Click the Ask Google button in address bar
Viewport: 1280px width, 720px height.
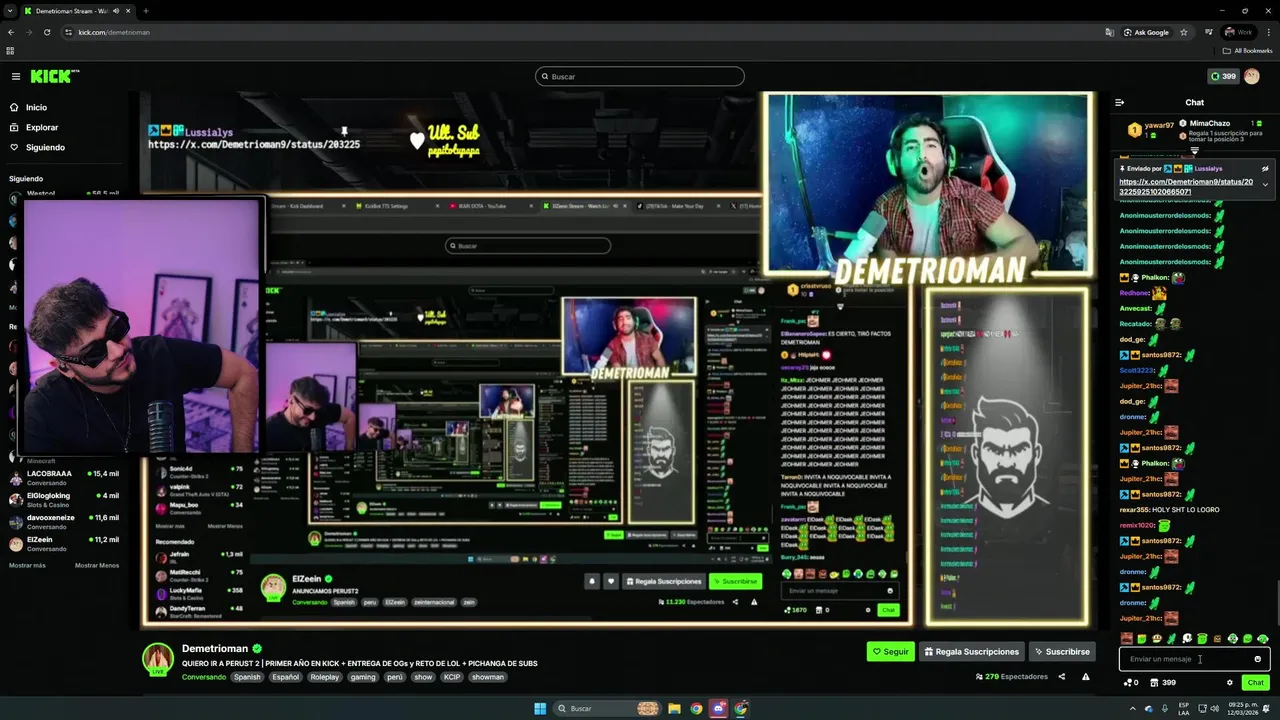point(1146,32)
